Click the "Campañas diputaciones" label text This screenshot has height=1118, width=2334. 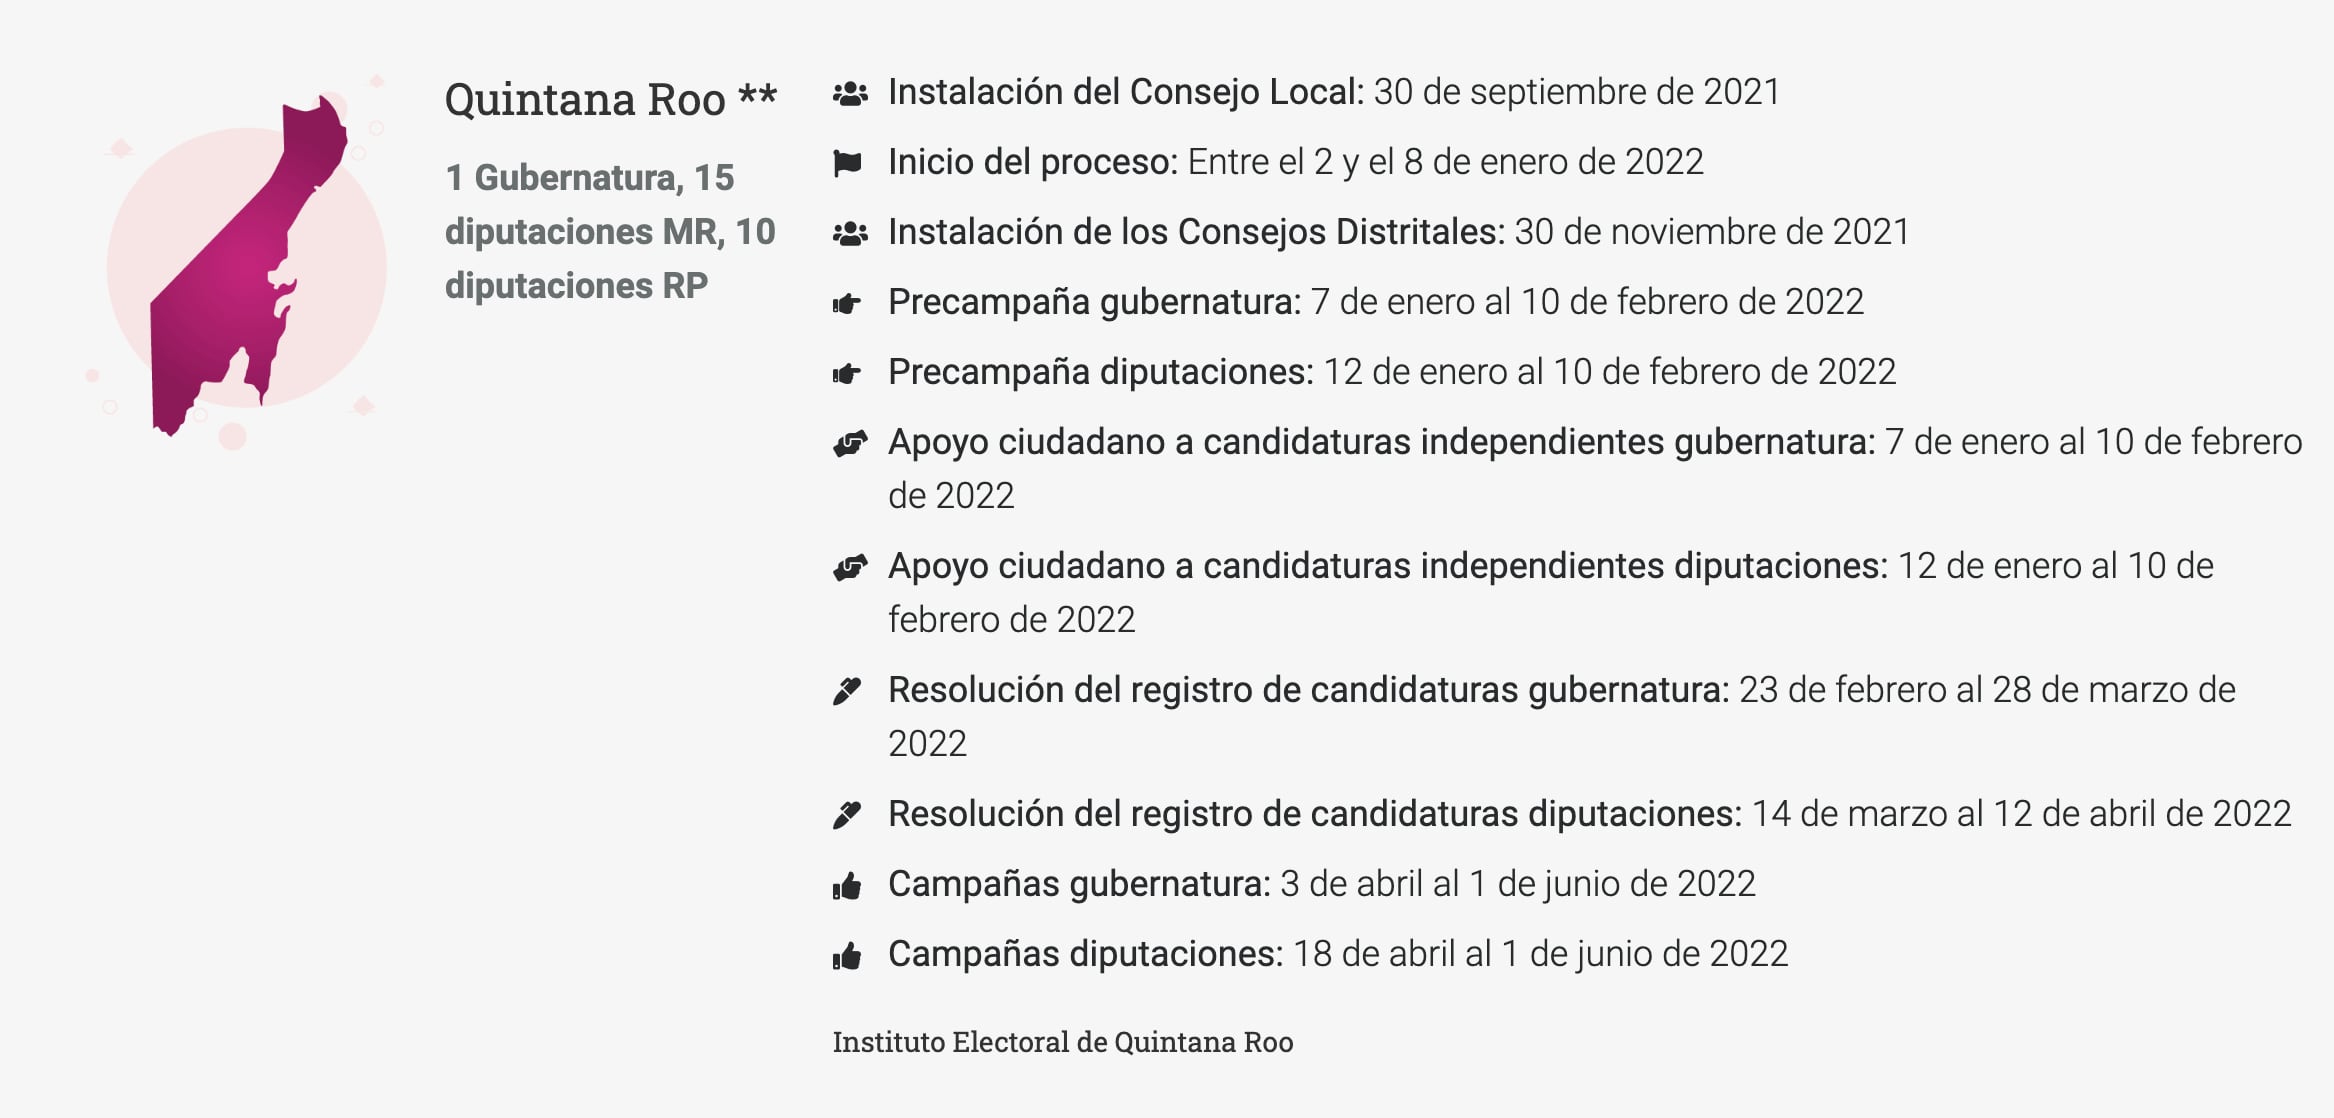(x=1084, y=954)
